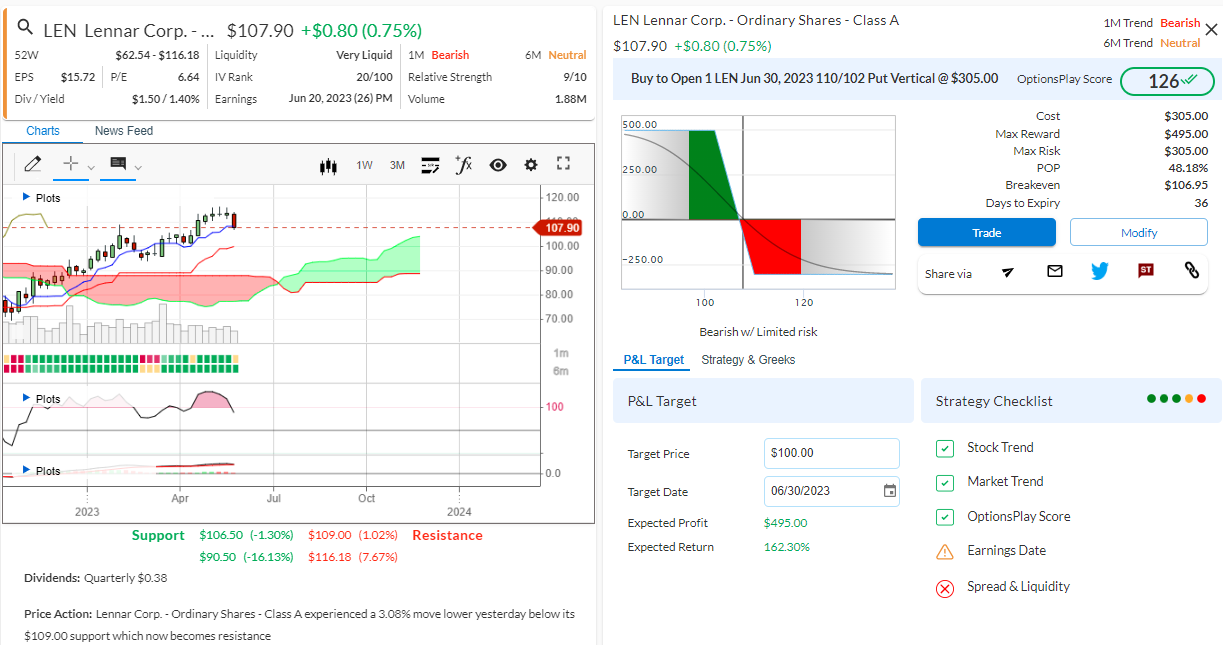The width and height of the screenshot is (1223, 645).
Task: Open the News Feed tab
Action: coord(124,131)
